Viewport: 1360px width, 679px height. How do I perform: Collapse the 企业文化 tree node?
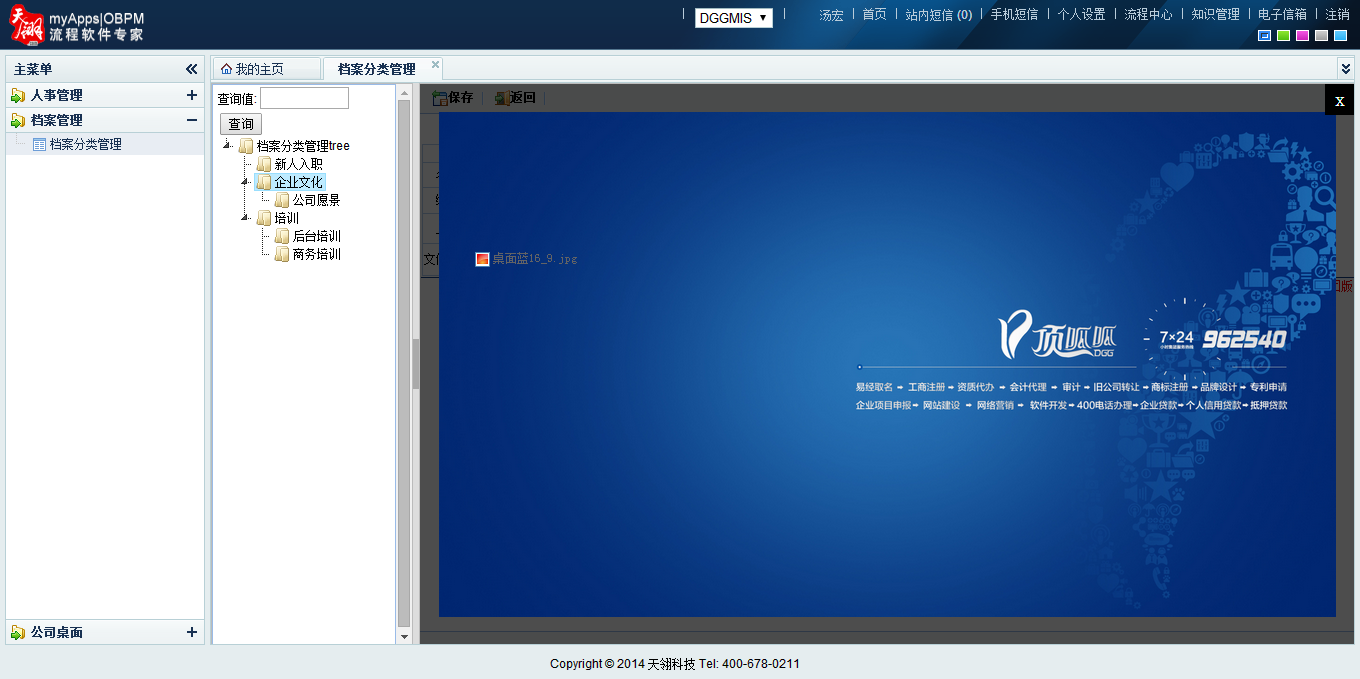coord(246,182)
